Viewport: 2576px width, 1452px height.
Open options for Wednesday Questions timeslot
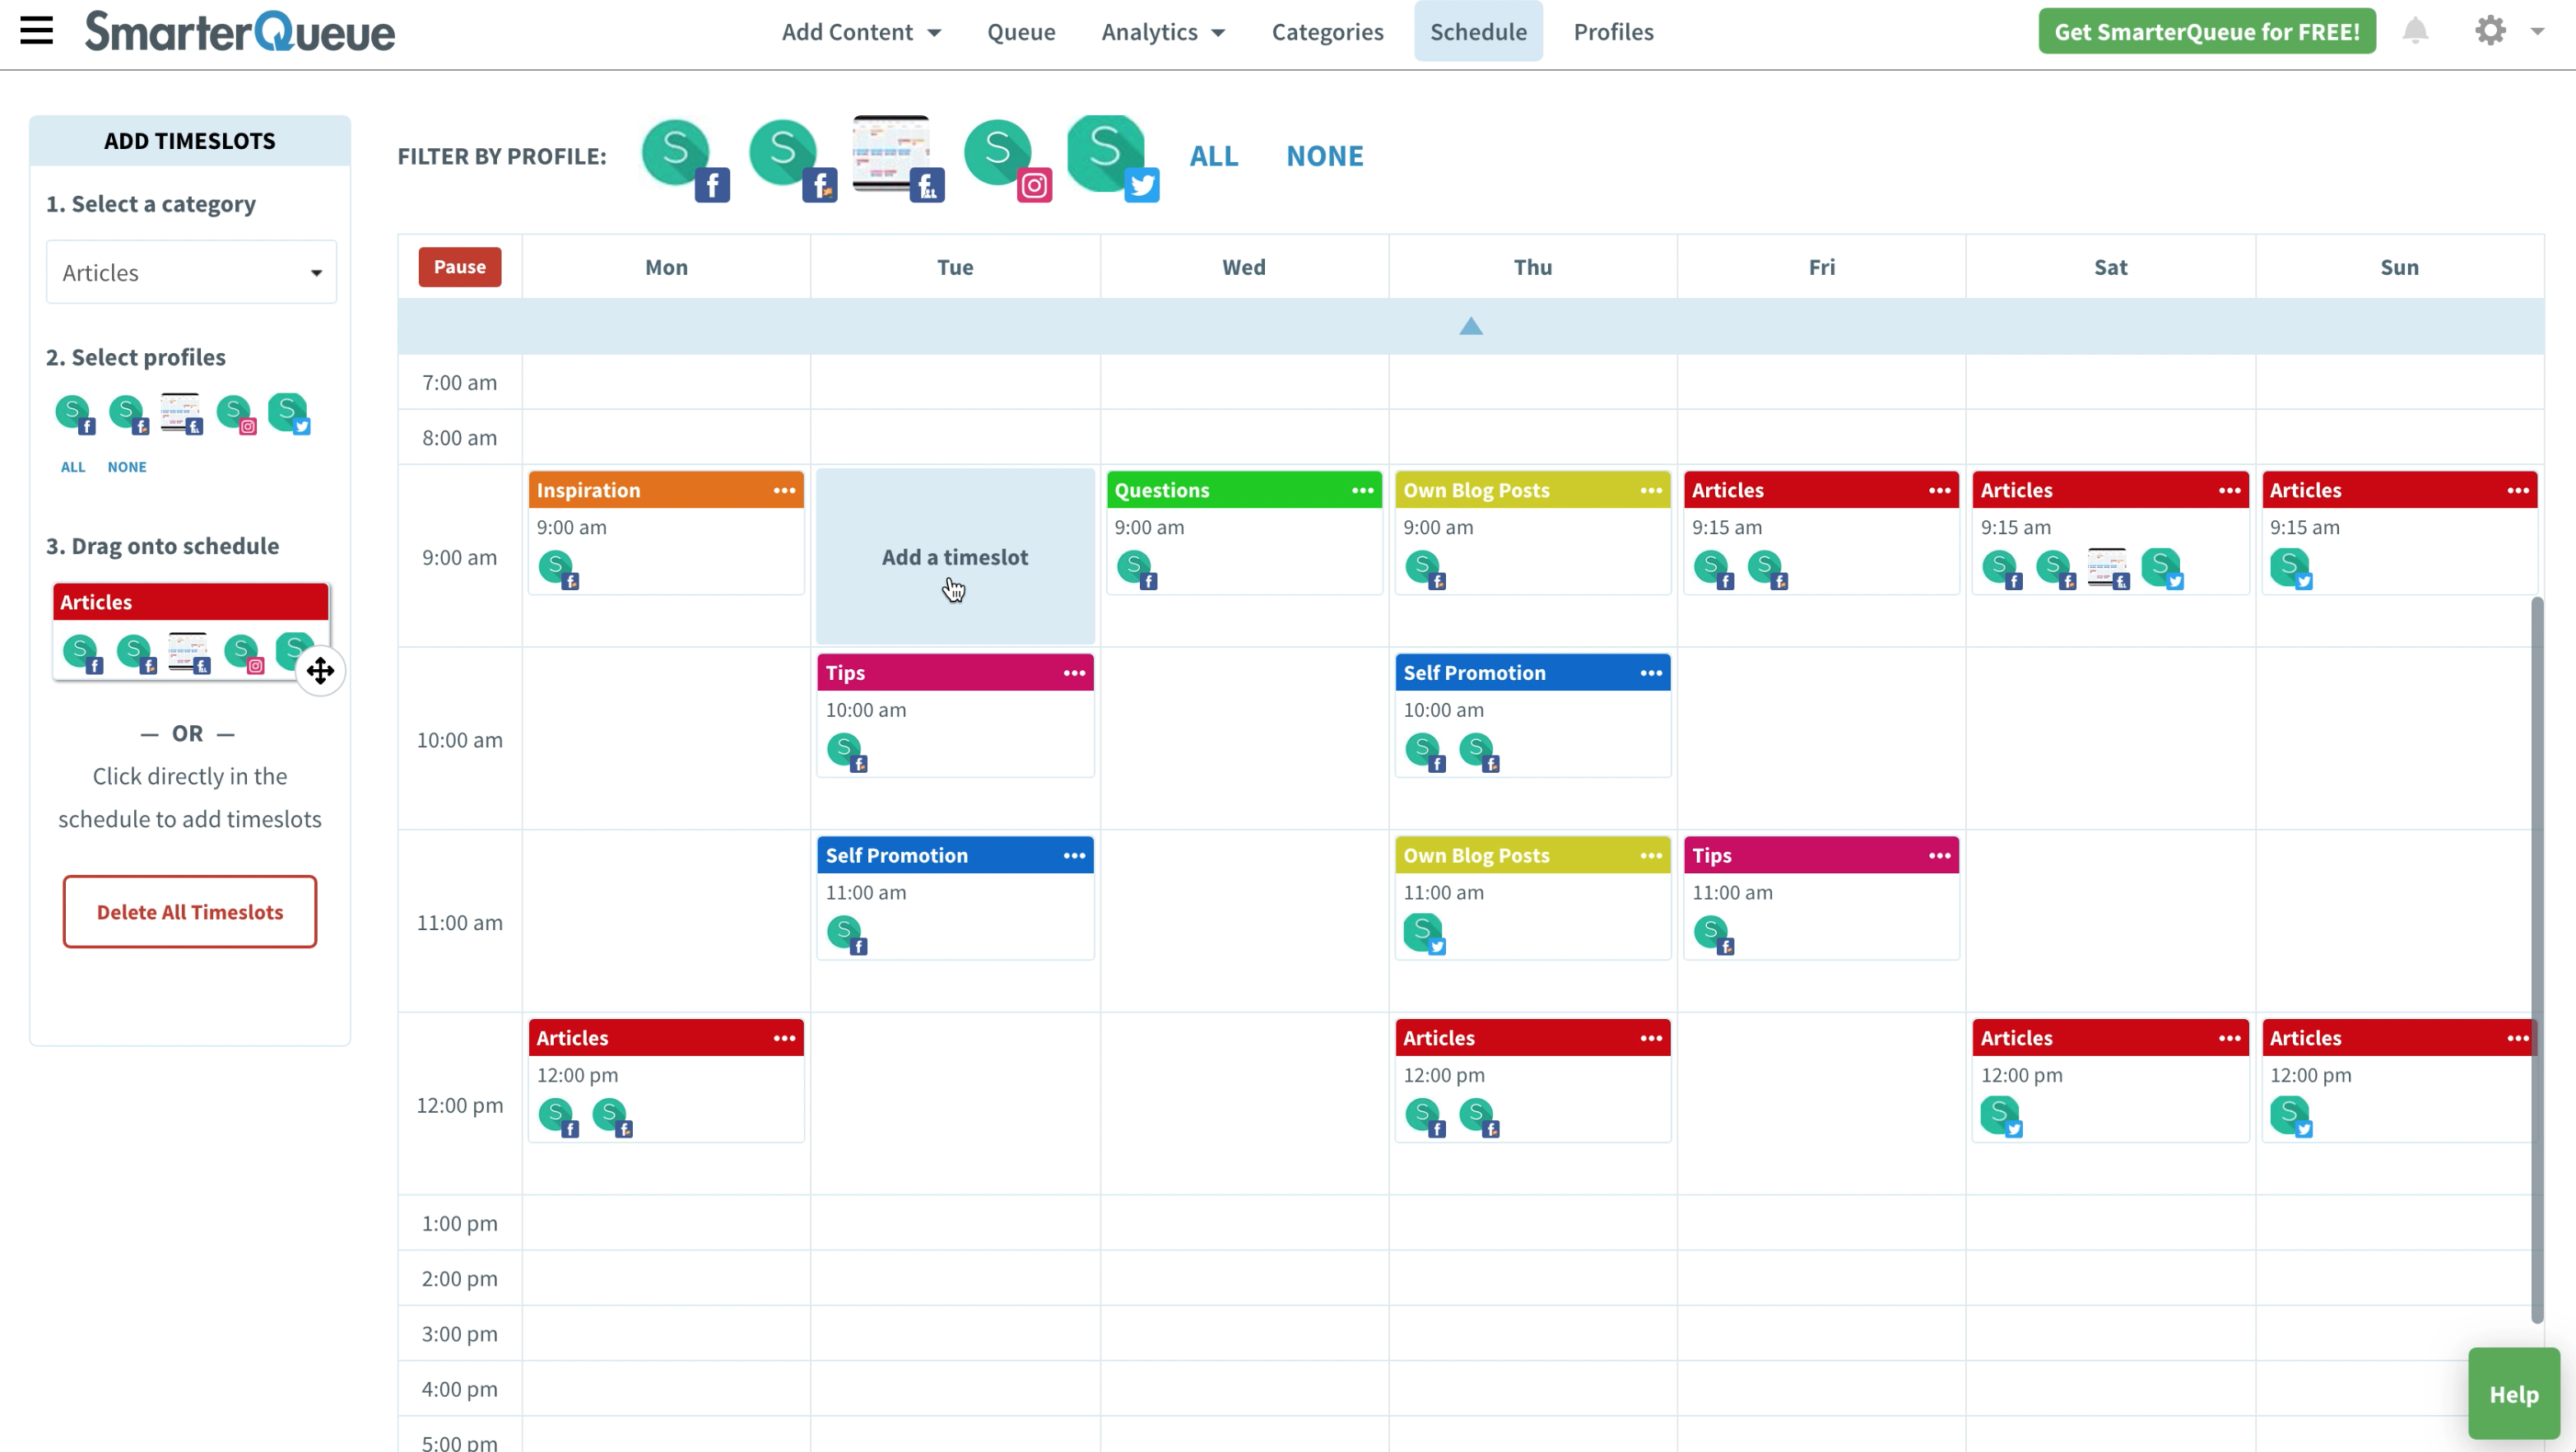click(1363, 490)
